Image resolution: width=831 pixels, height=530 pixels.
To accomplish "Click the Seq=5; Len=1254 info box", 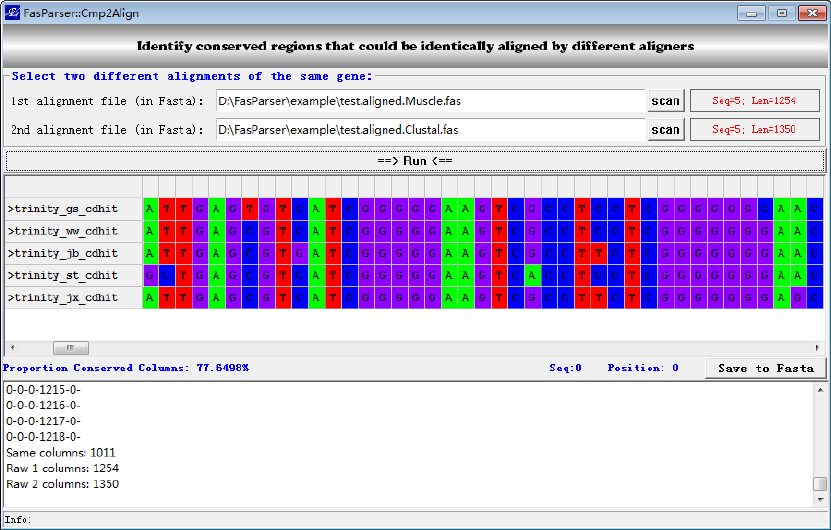I will click(755, 101).
